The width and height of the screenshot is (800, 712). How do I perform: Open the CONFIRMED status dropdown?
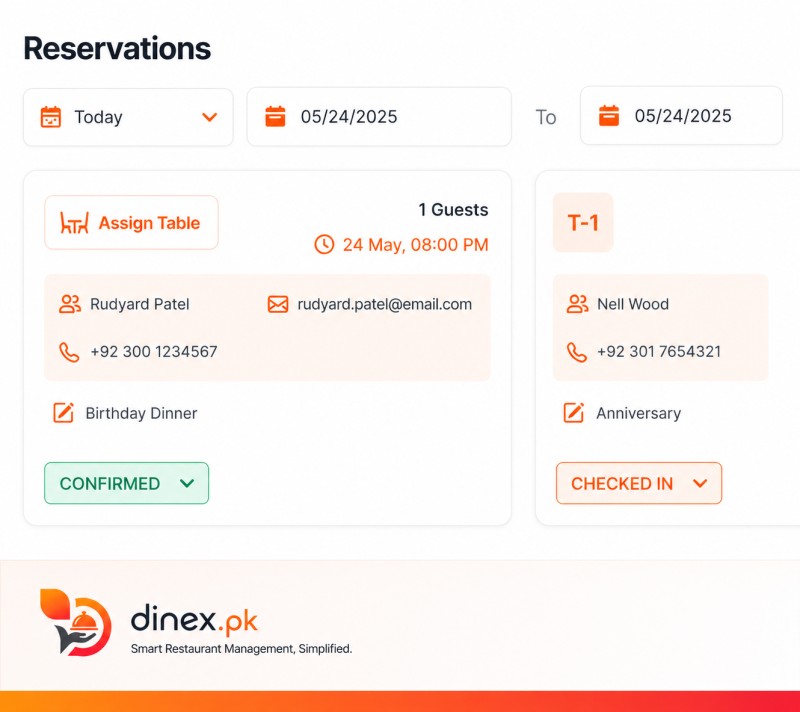[x=127, y=483]
